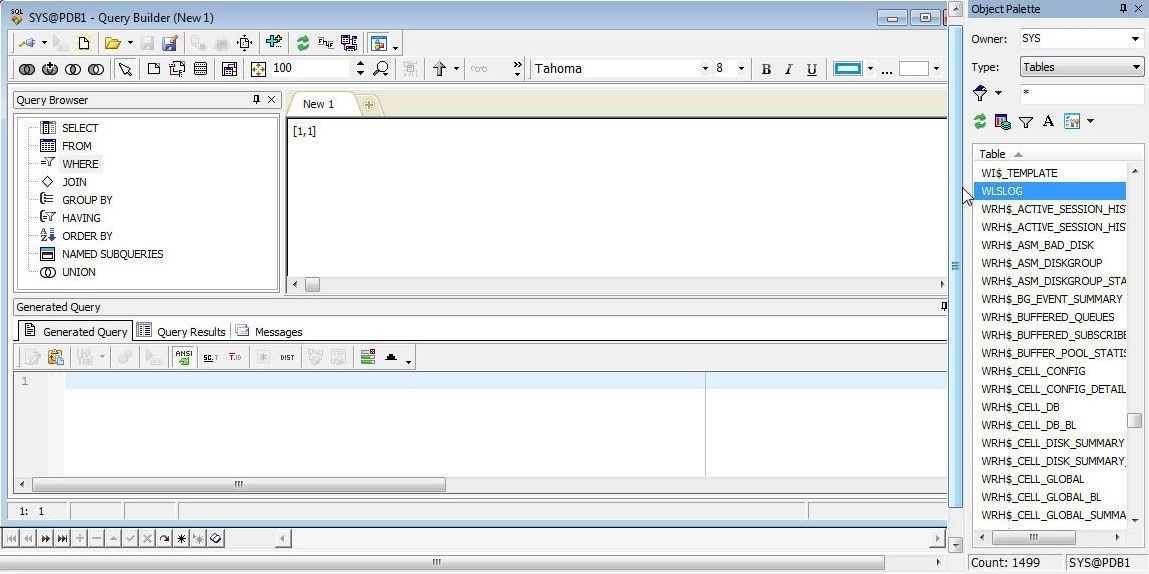Image resolution: width=1149 pixels, height=574 pixels.
Task: Click the fit-to-window arrows icon
Action: click(259, 69)
